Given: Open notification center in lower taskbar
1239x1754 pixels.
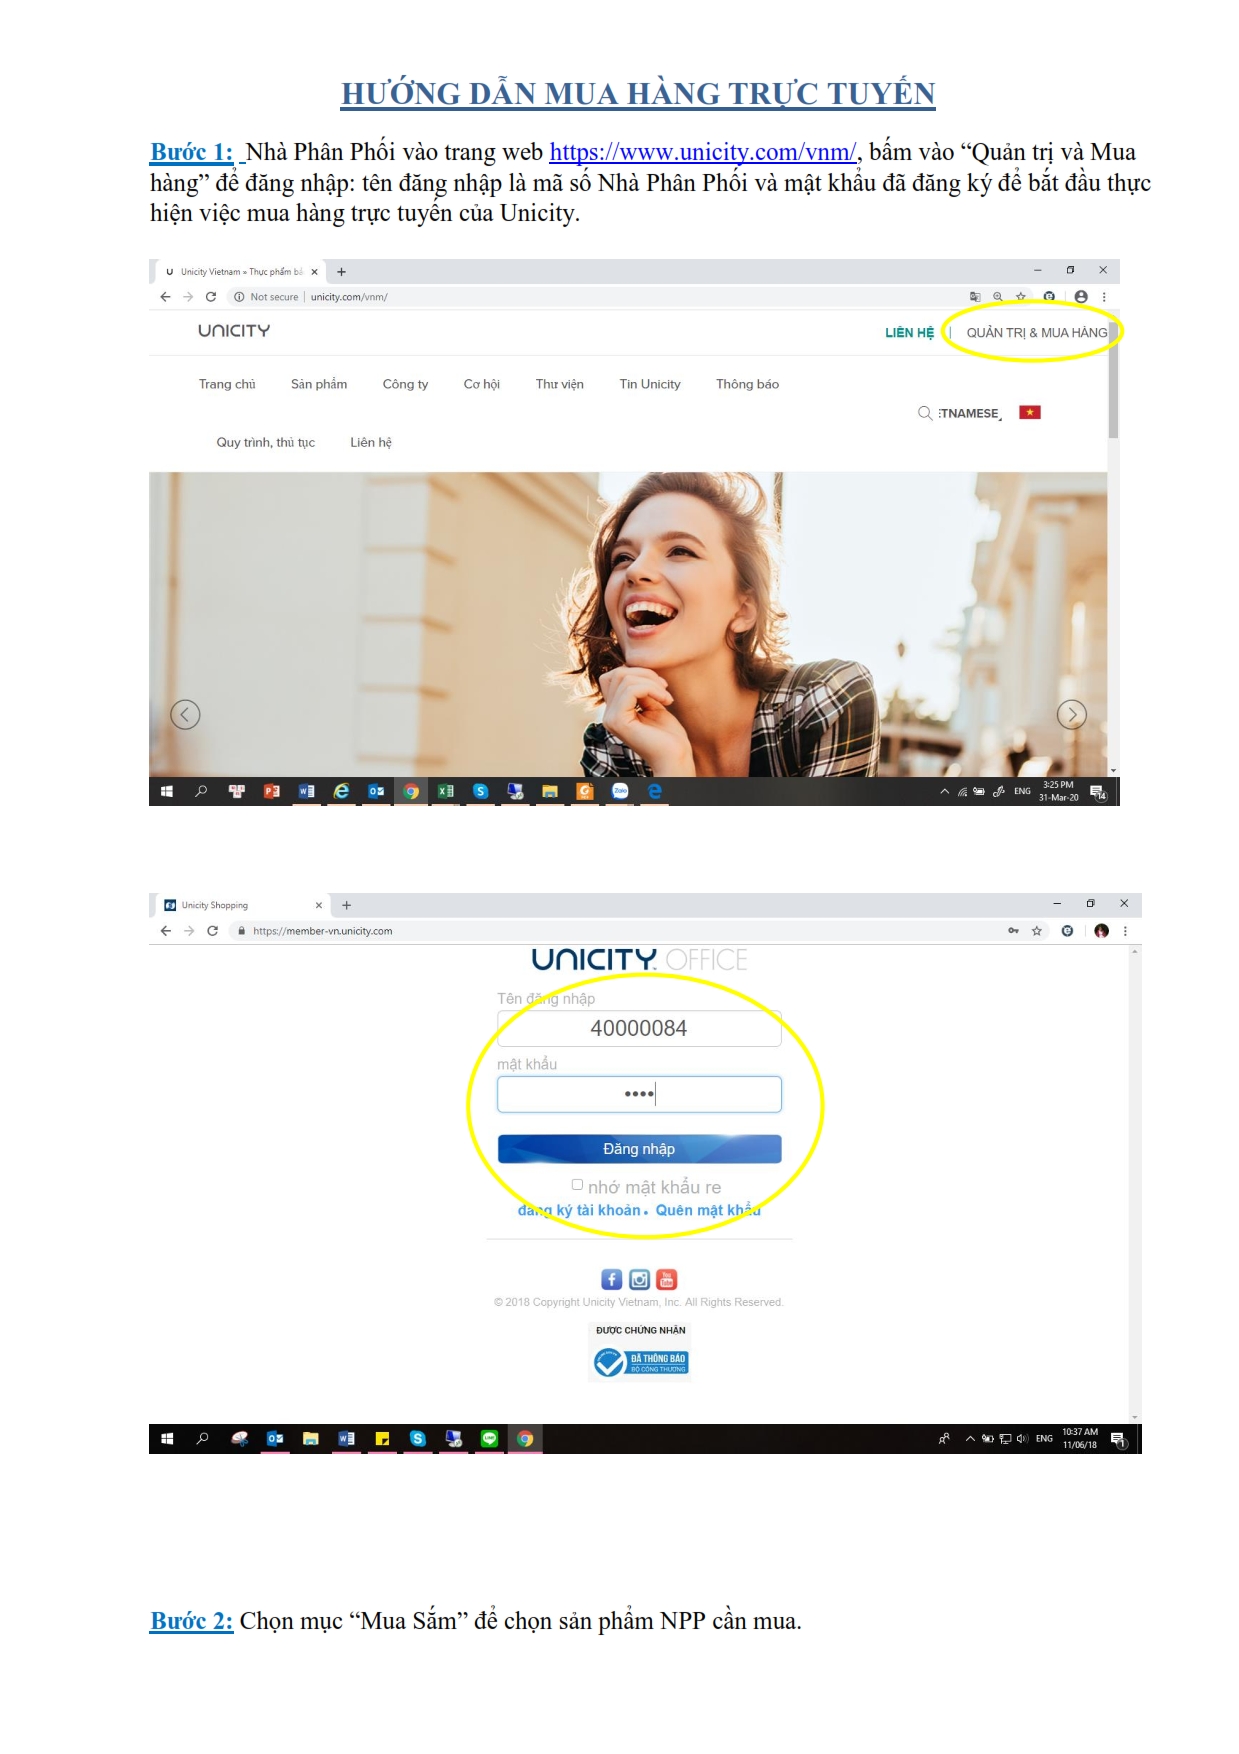Looking at the screenshot, I should (1119, 1440).
